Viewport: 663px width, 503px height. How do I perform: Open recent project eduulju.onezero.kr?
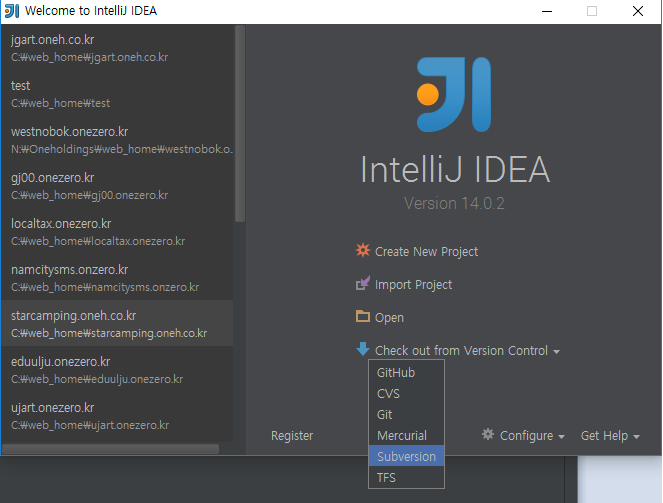tap(117, 369)
